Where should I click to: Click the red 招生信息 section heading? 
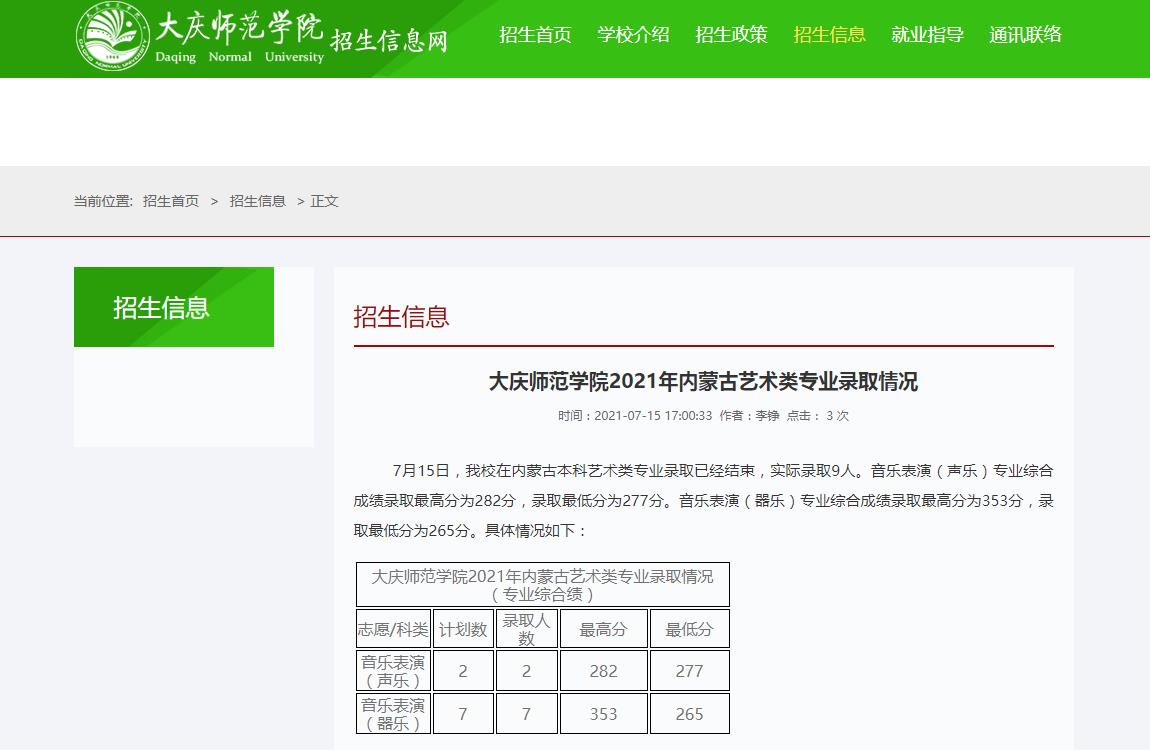[401, 317]
